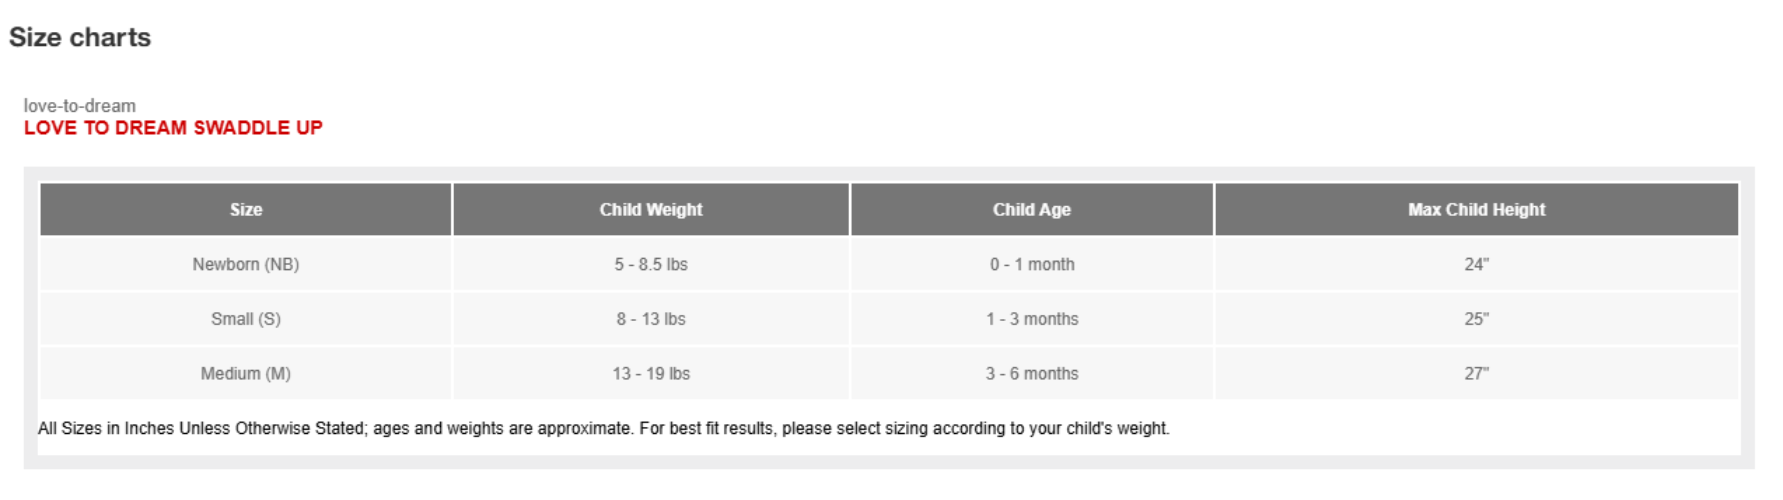Click the 5 - 8.5 lbs weight cell

(x=651, y=265)
